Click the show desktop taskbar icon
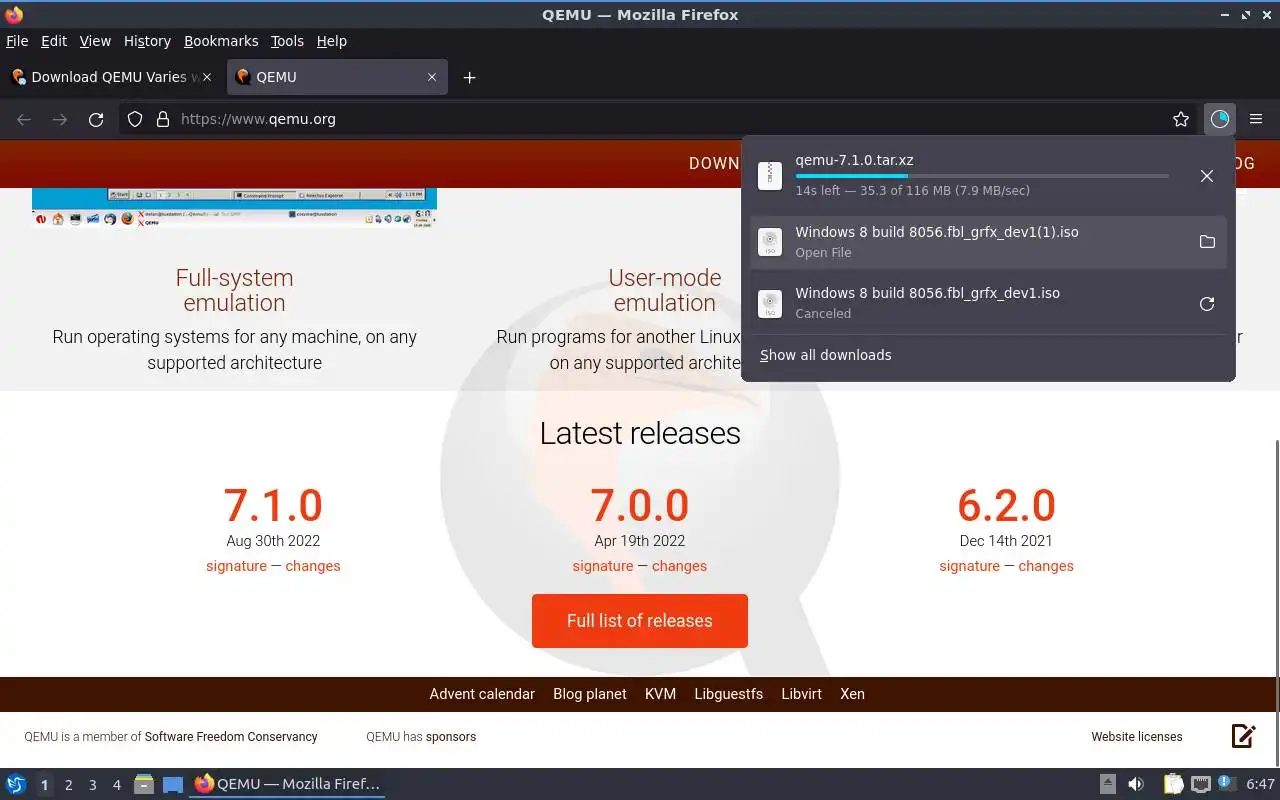 [173, 785]
